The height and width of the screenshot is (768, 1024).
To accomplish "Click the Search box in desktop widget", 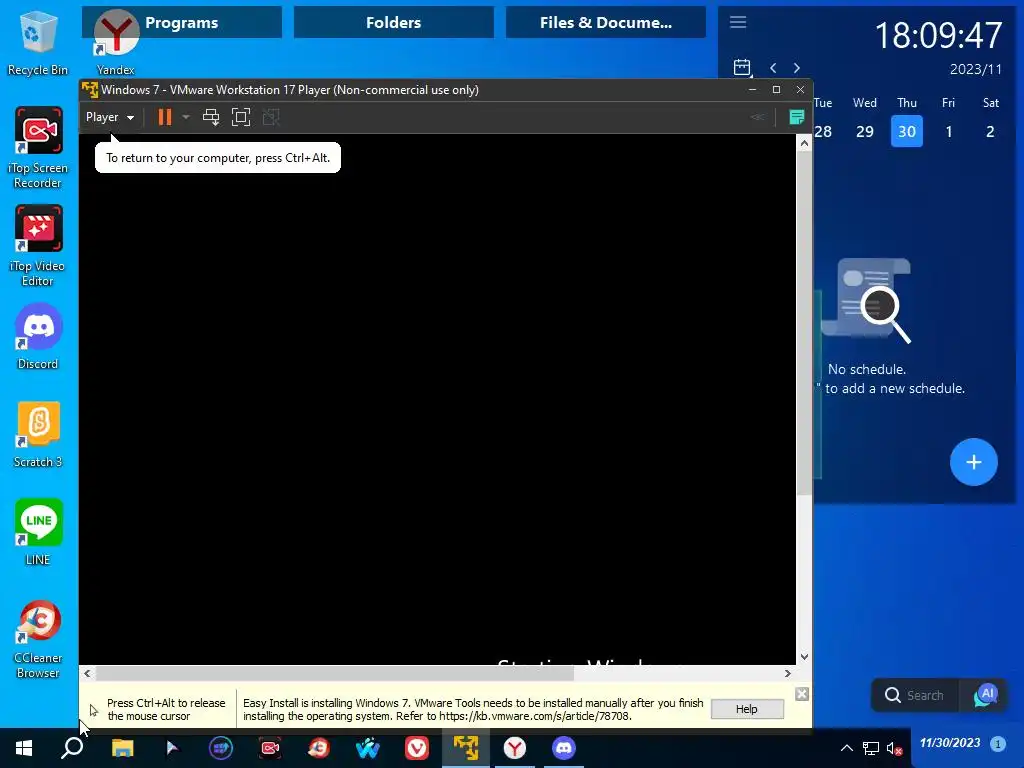I will [916, 696].
